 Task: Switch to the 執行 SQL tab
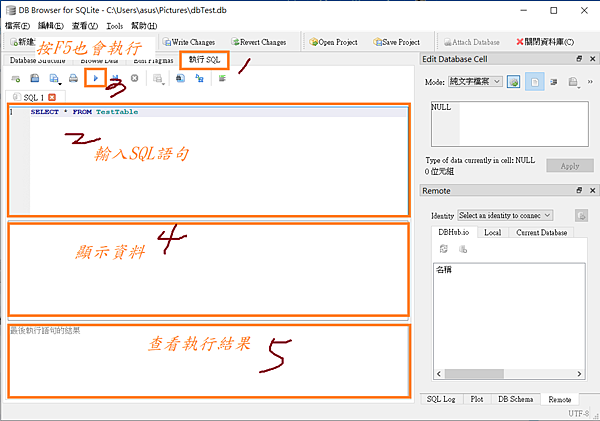point(204,60)
